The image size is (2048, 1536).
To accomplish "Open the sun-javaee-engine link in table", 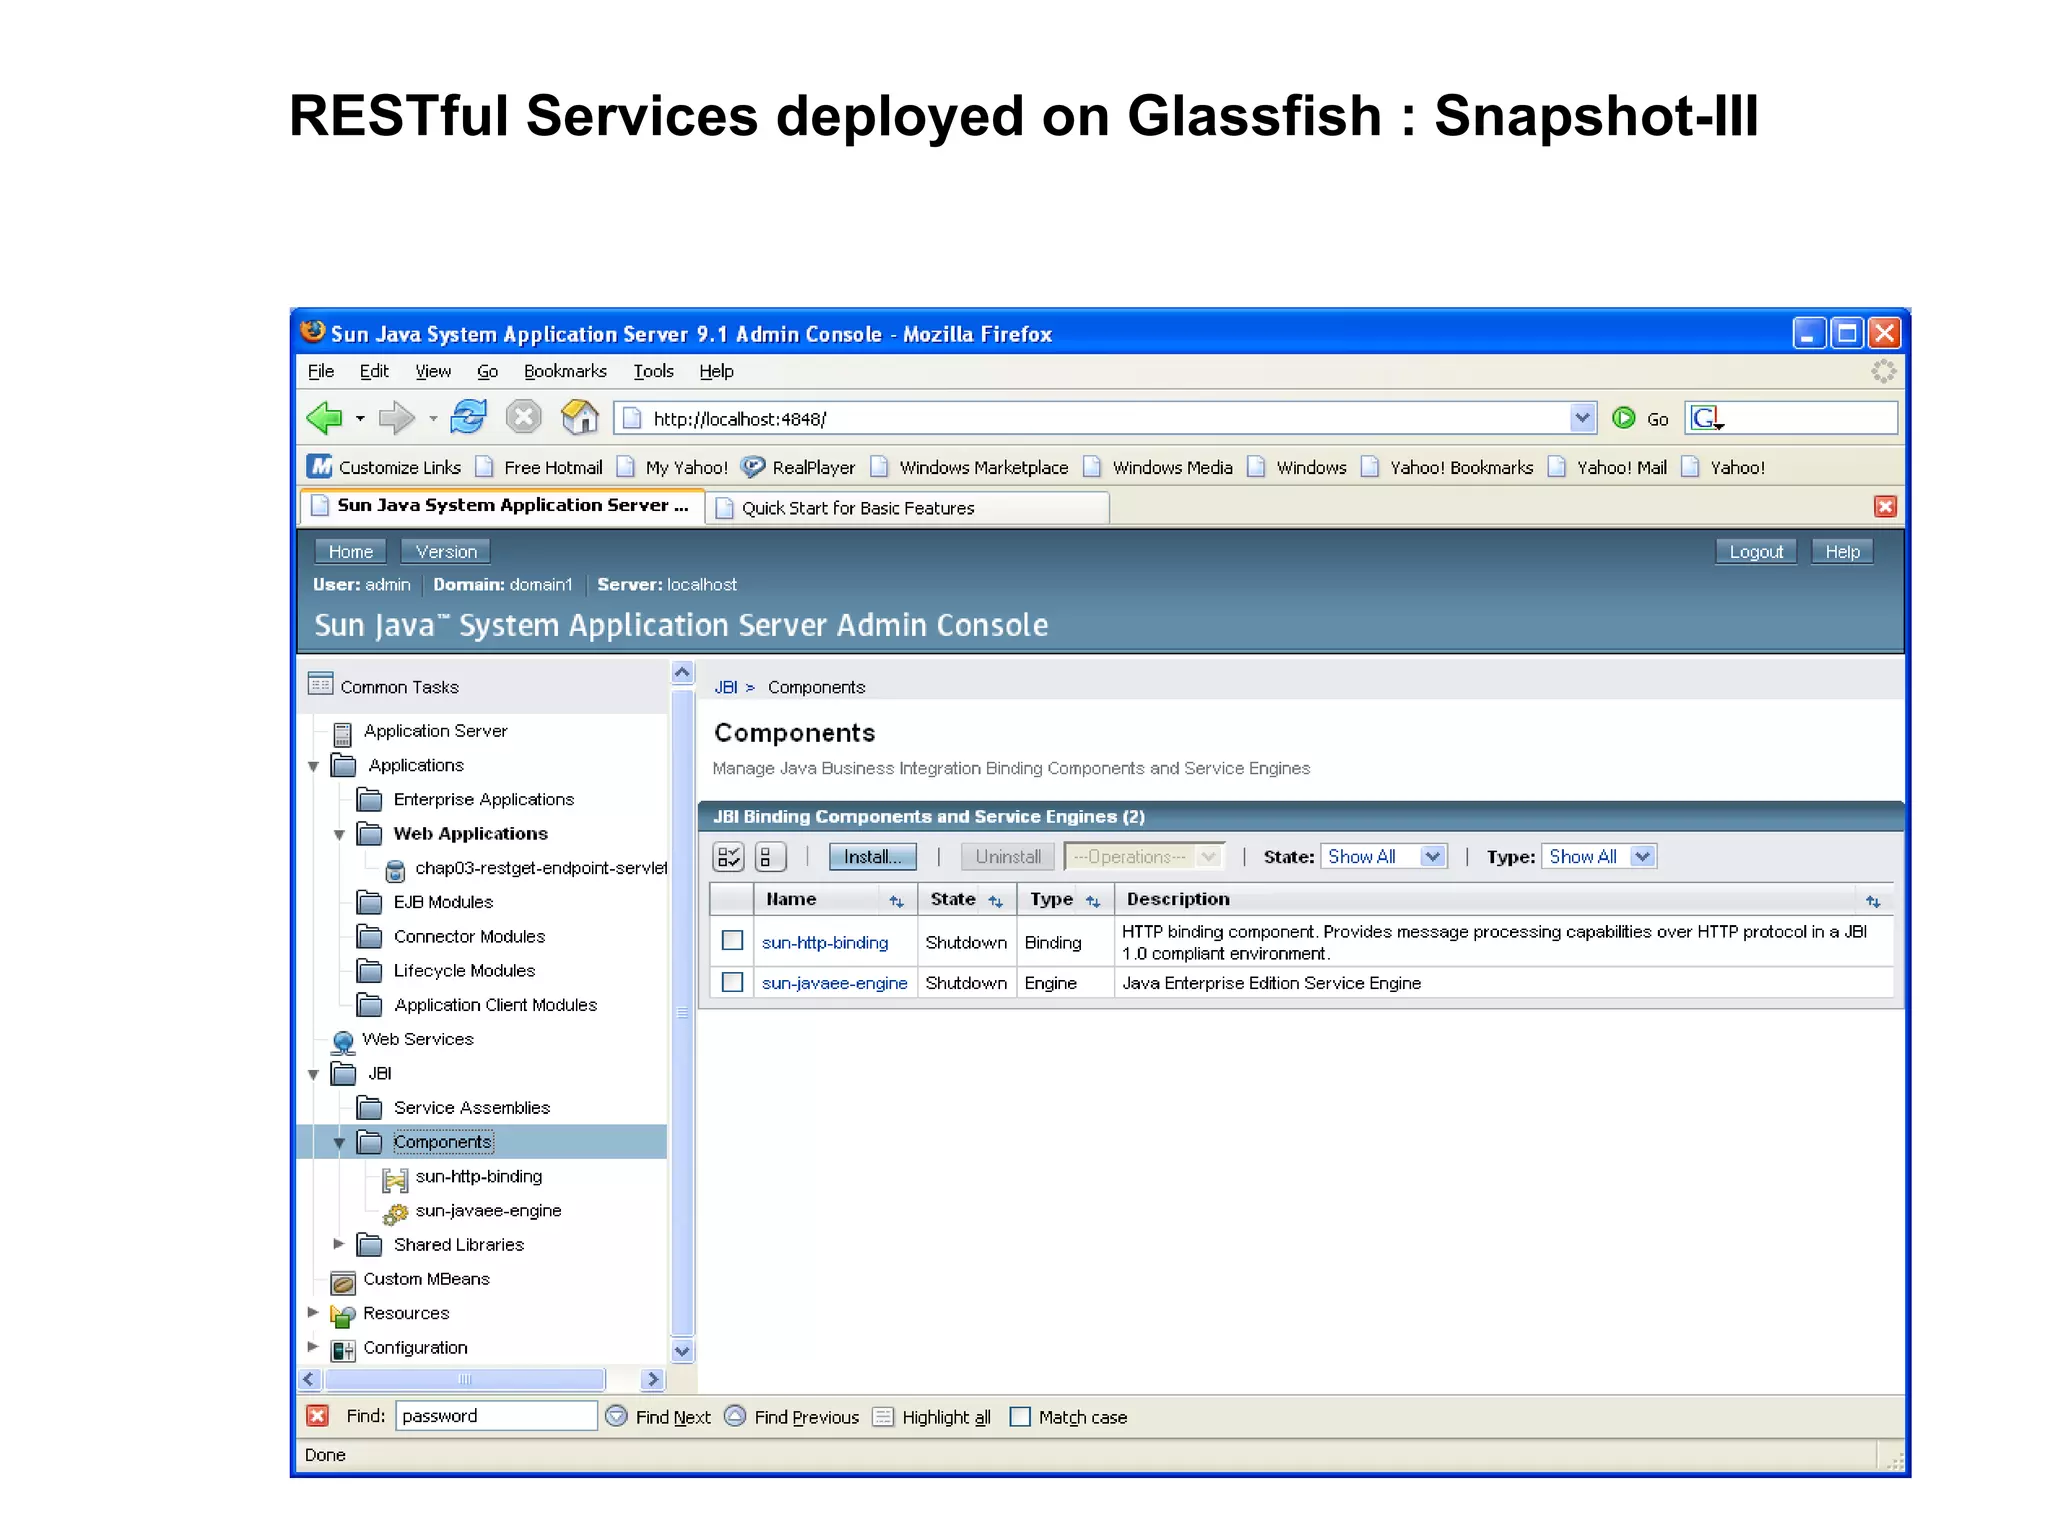I will click(834, 983).
